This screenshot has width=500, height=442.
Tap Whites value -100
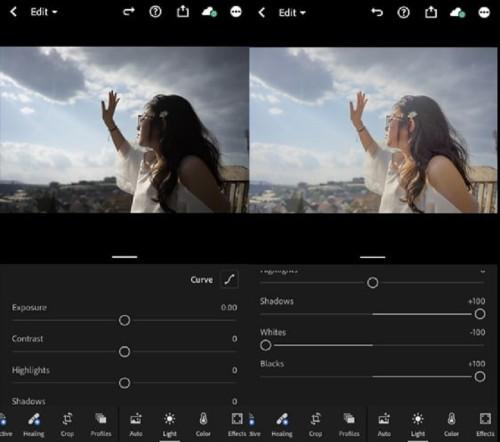tap(477, 332)
